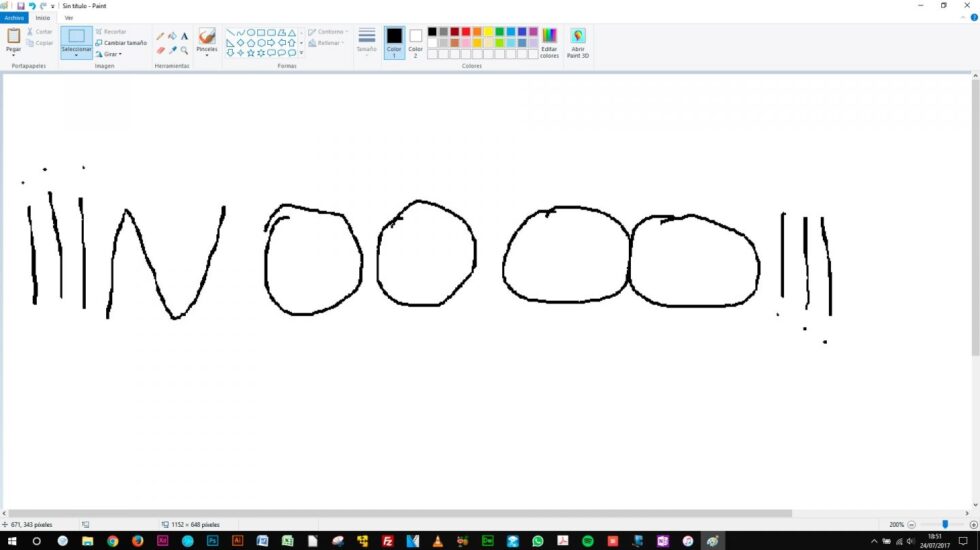Select the Eraser tool
980x550 pixels.
coord(160,50)
